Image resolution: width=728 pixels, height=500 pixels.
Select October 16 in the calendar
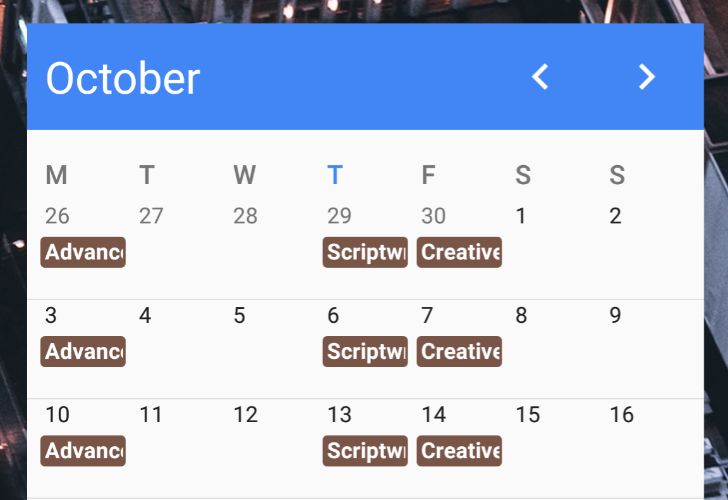point(622,415)
